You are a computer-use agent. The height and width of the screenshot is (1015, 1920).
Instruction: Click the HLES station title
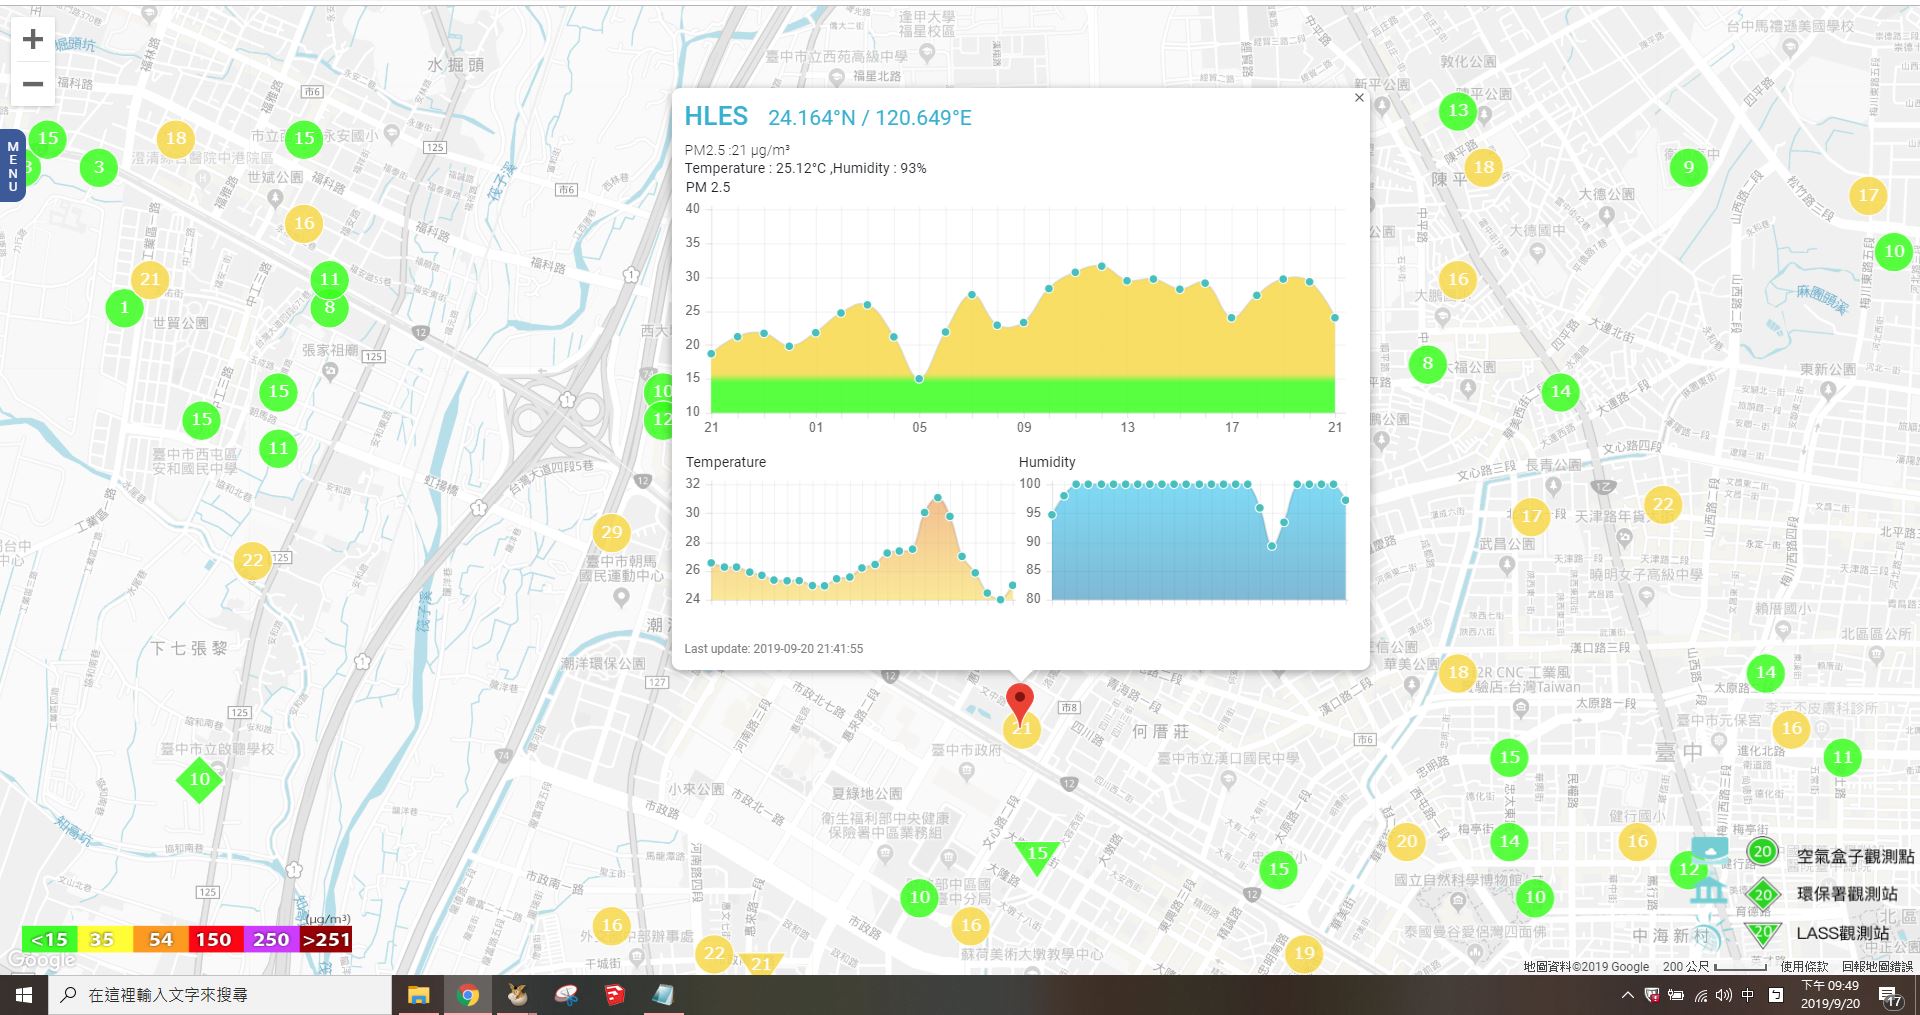[716, 116]
